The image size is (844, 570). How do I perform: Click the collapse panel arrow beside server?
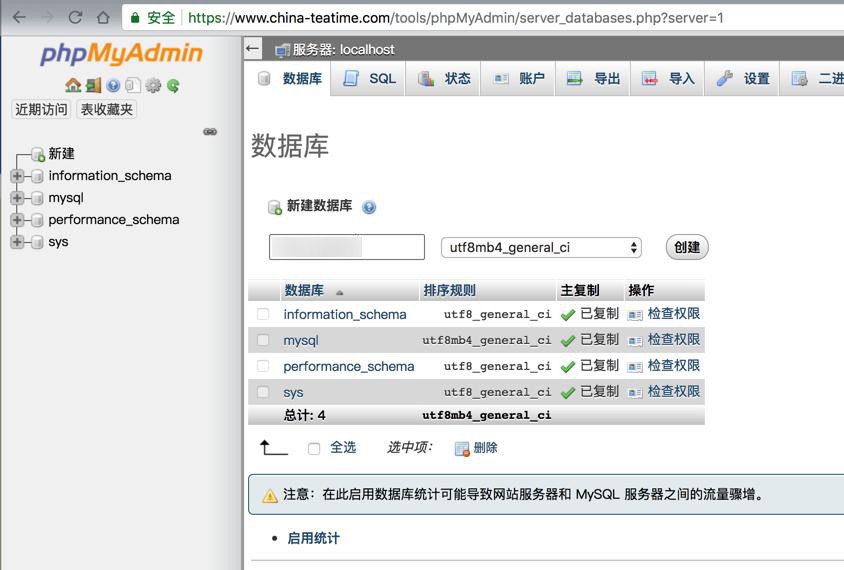[x=252, y=49]
